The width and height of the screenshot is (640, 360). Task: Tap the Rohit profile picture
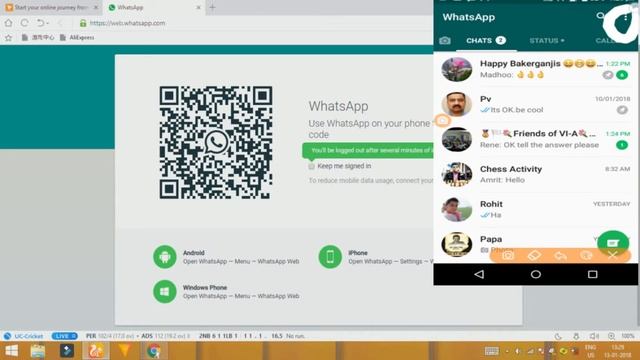point(457,209)
